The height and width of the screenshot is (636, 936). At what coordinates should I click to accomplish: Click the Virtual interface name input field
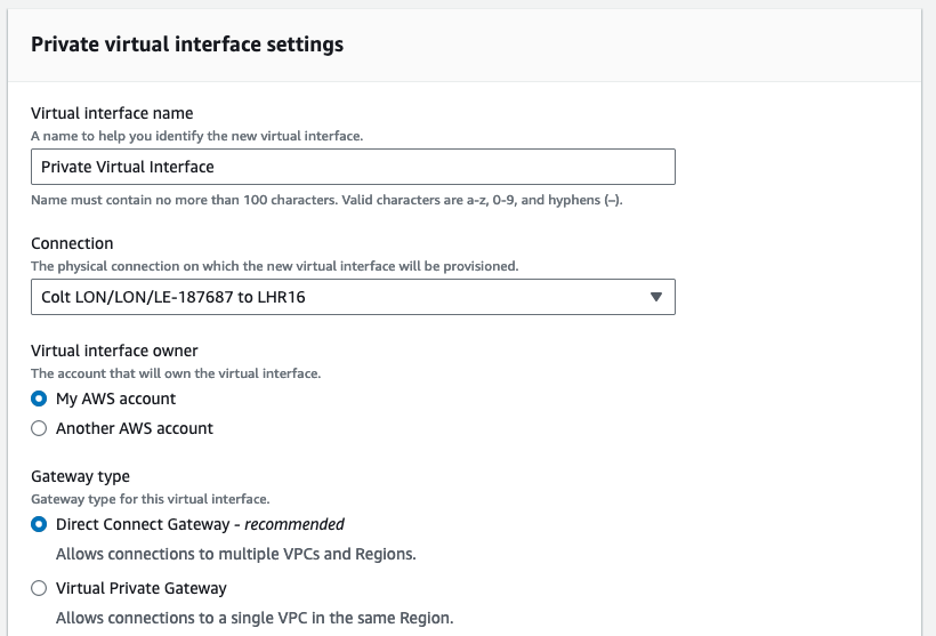(x=350, y=166)
